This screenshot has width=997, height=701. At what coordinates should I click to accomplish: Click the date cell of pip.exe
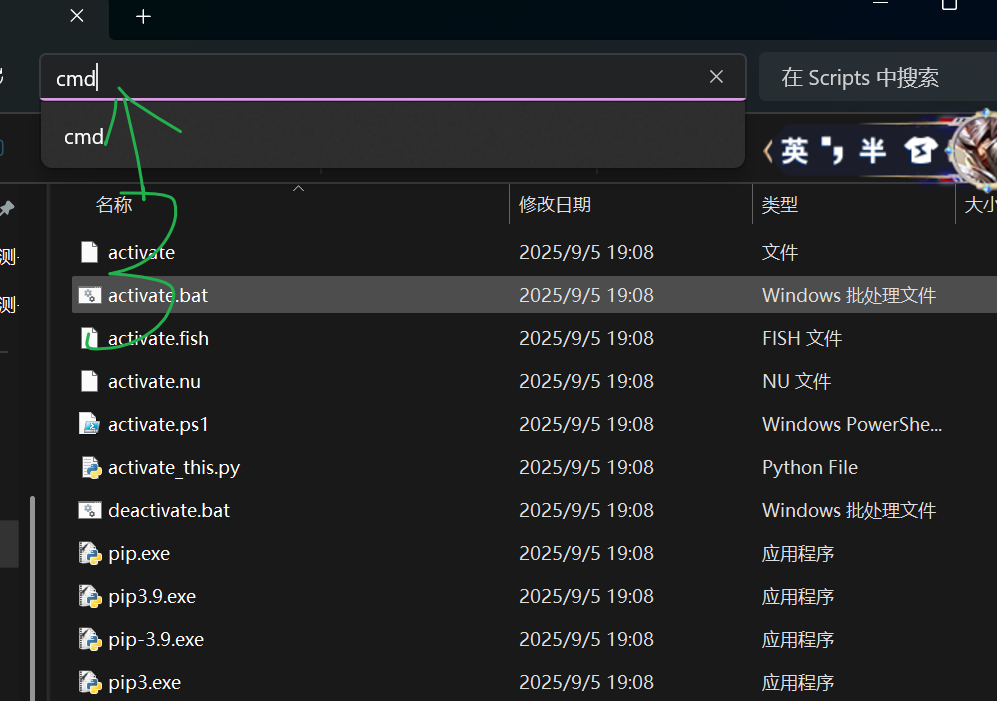tap(586, 553)
